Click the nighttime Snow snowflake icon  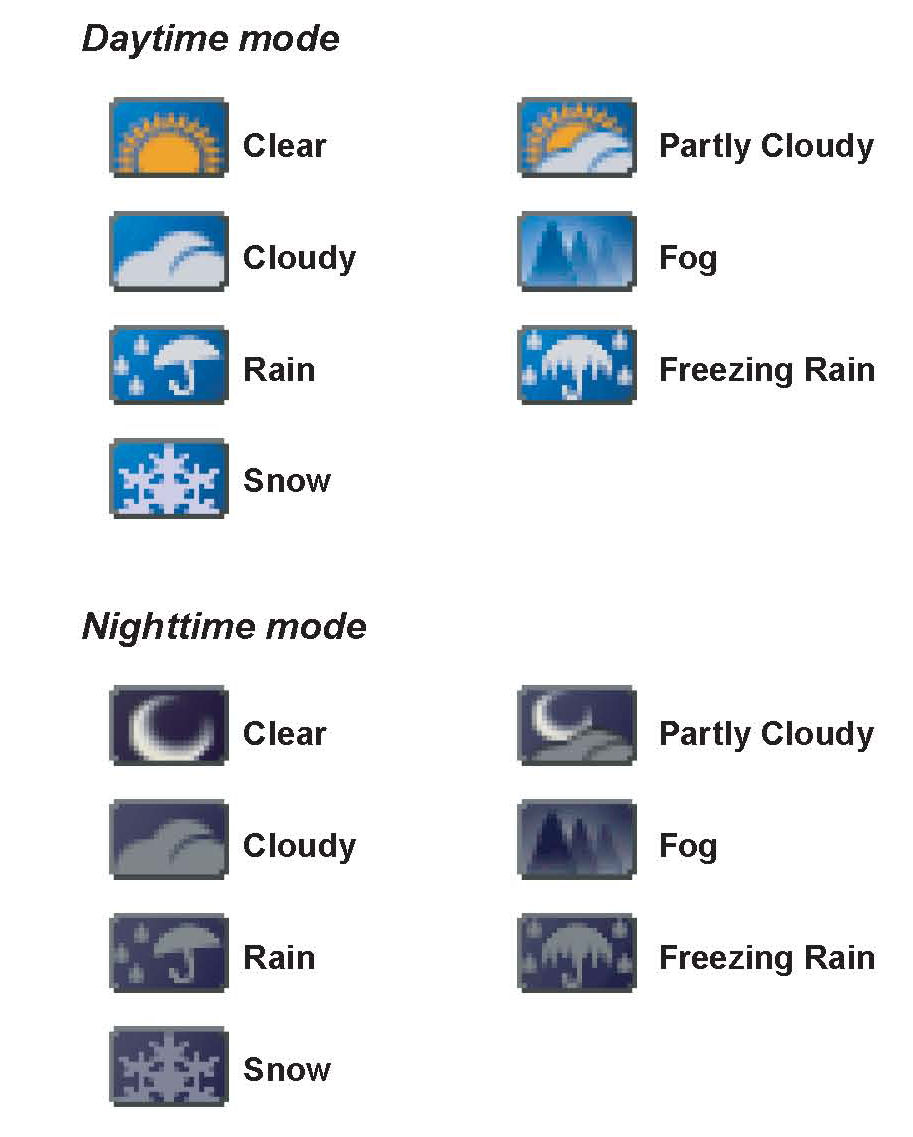168,1066
